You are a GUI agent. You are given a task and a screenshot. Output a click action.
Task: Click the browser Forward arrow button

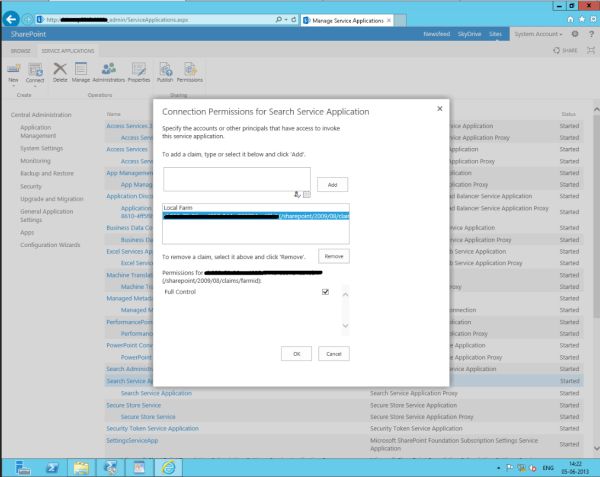(x=27, y=19)
